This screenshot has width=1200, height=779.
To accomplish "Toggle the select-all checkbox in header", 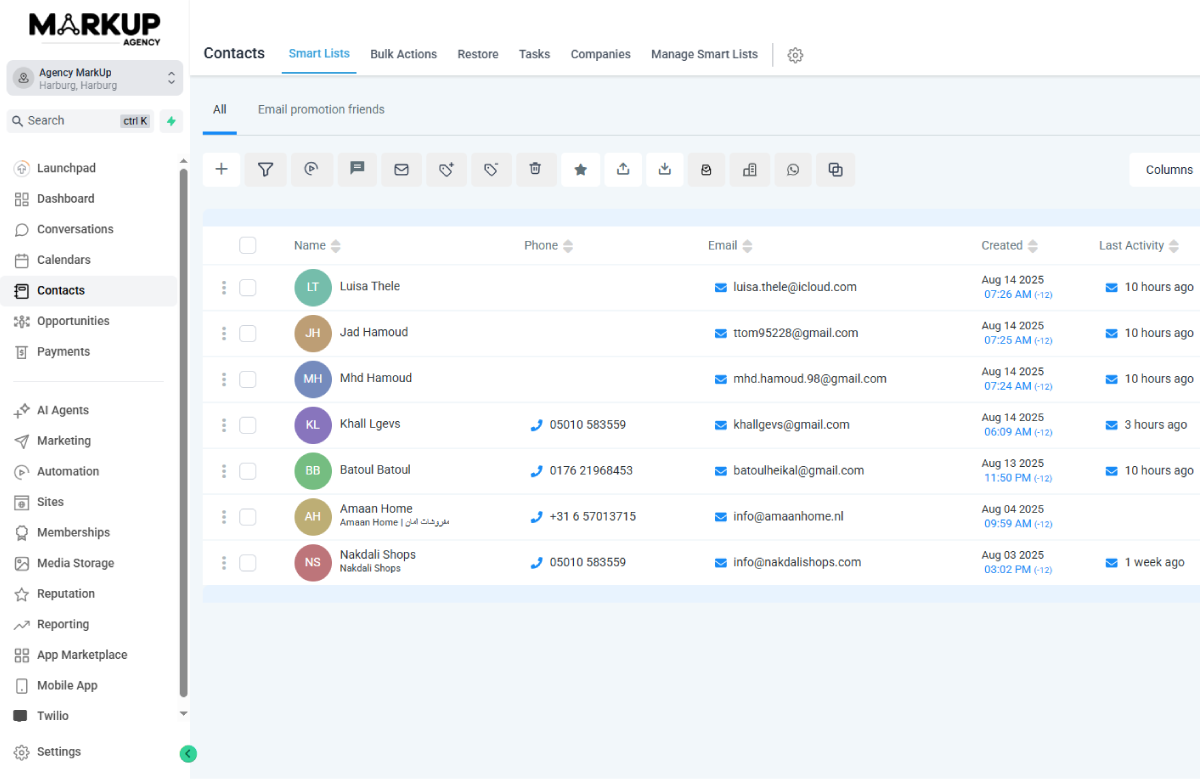I will 248,246.
